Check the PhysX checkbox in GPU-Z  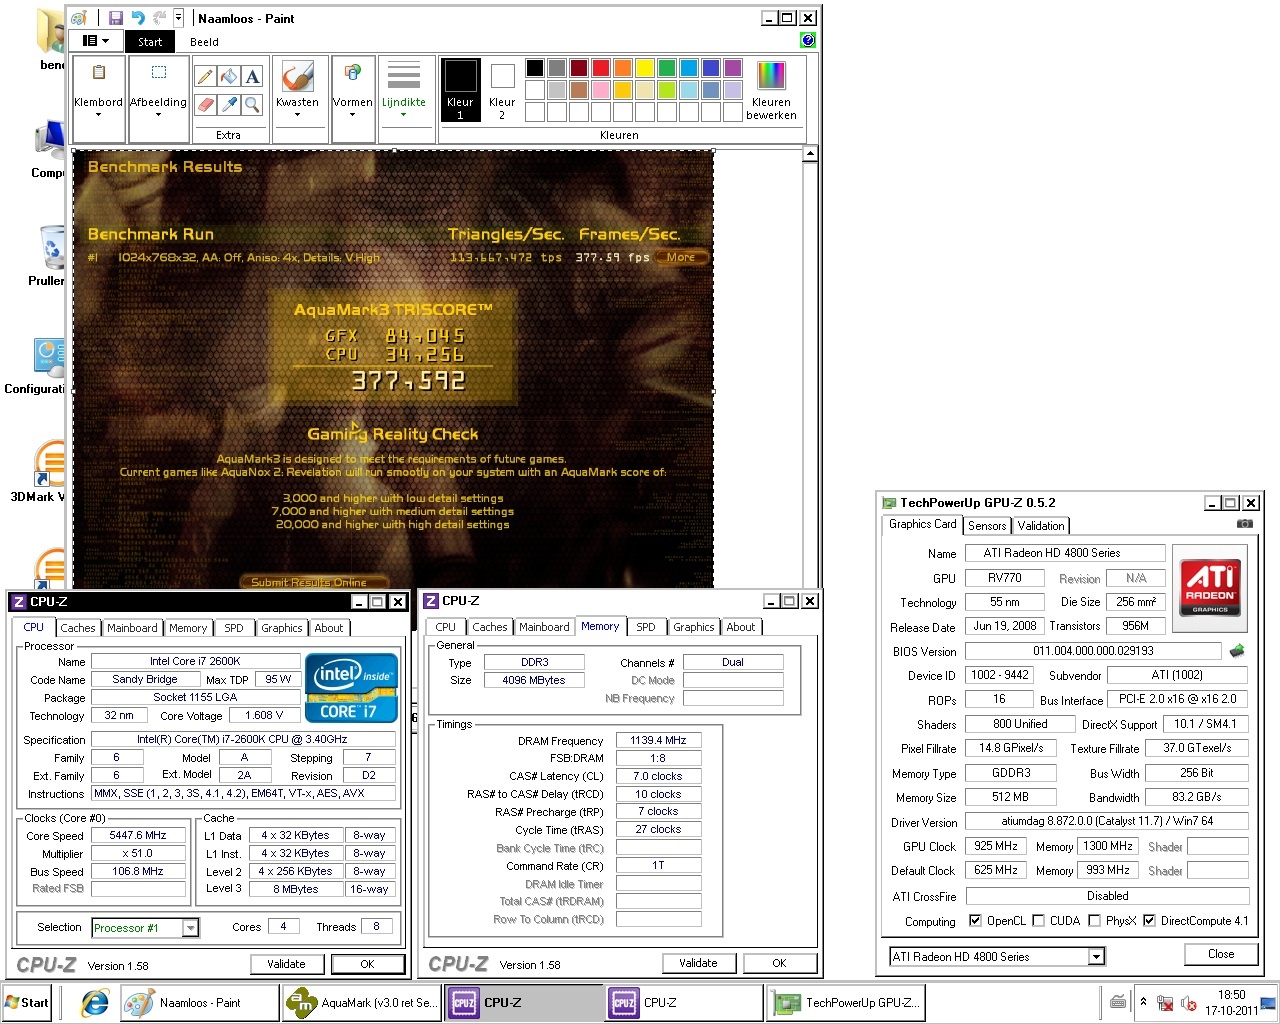click(1094, 921)
